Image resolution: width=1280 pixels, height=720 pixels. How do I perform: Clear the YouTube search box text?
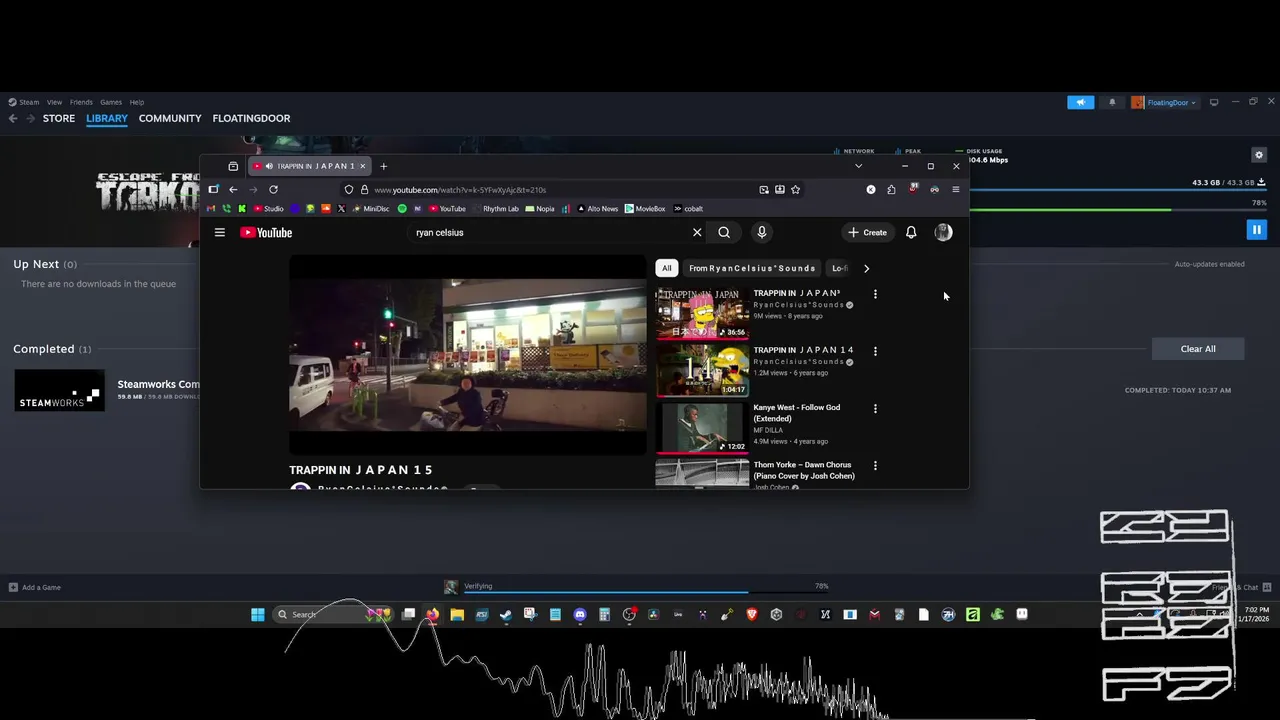[x=697, y=232]
